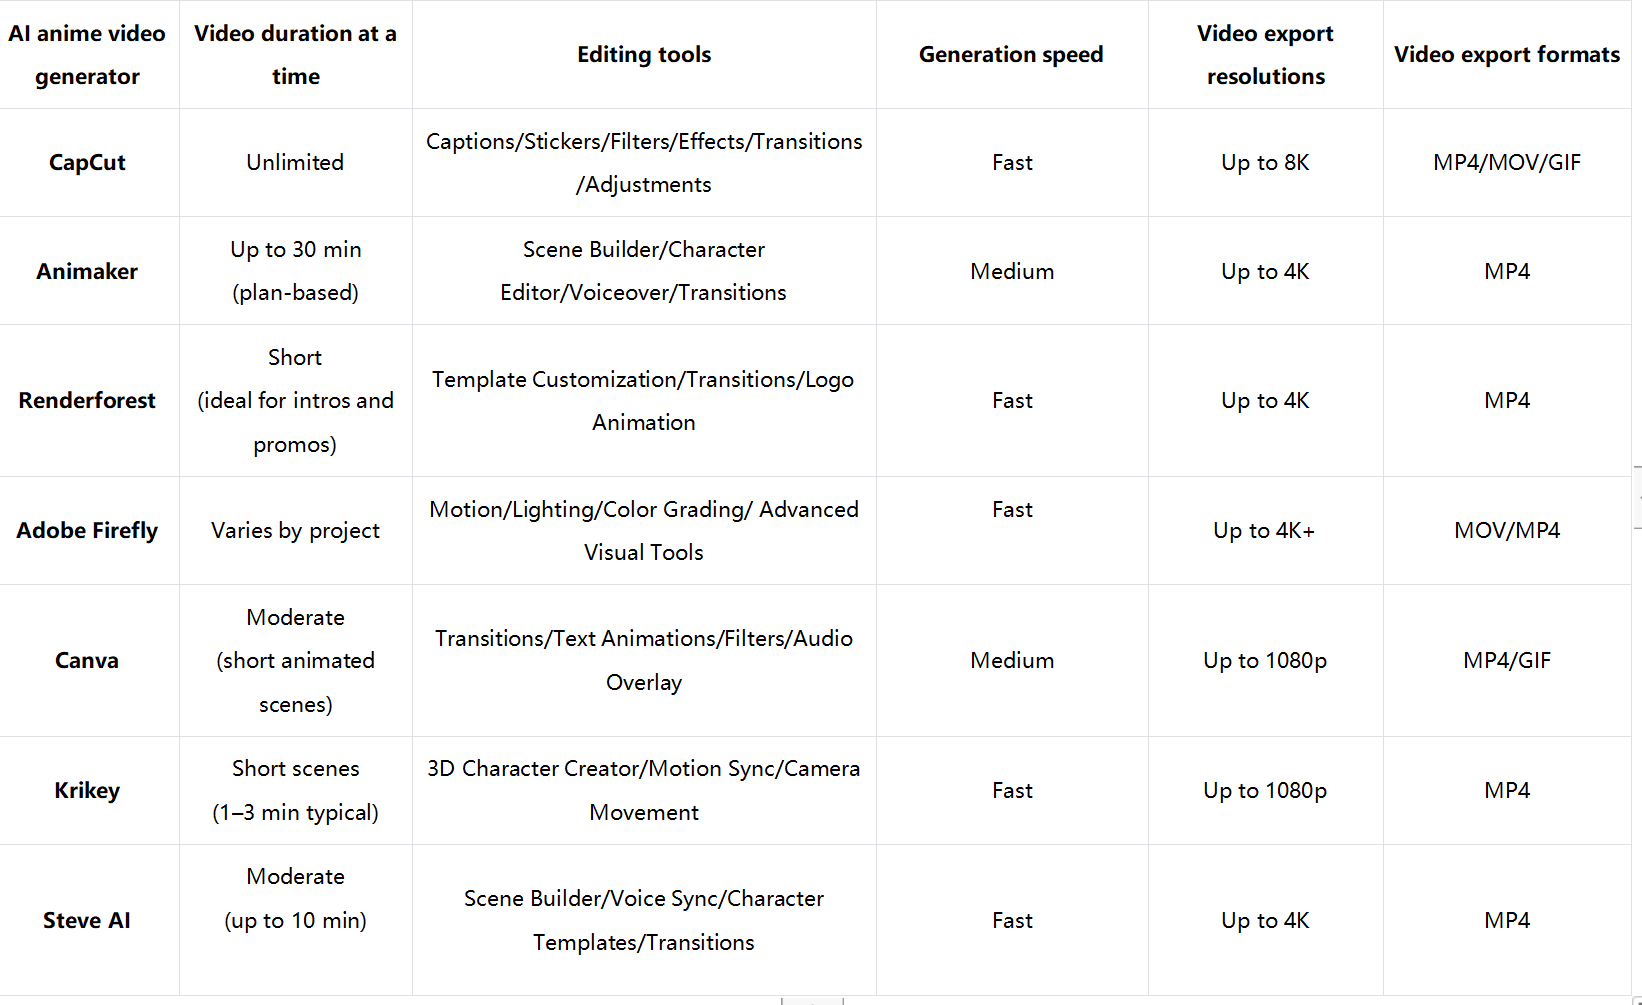Select the AI anime video generator header

[87, 55]
